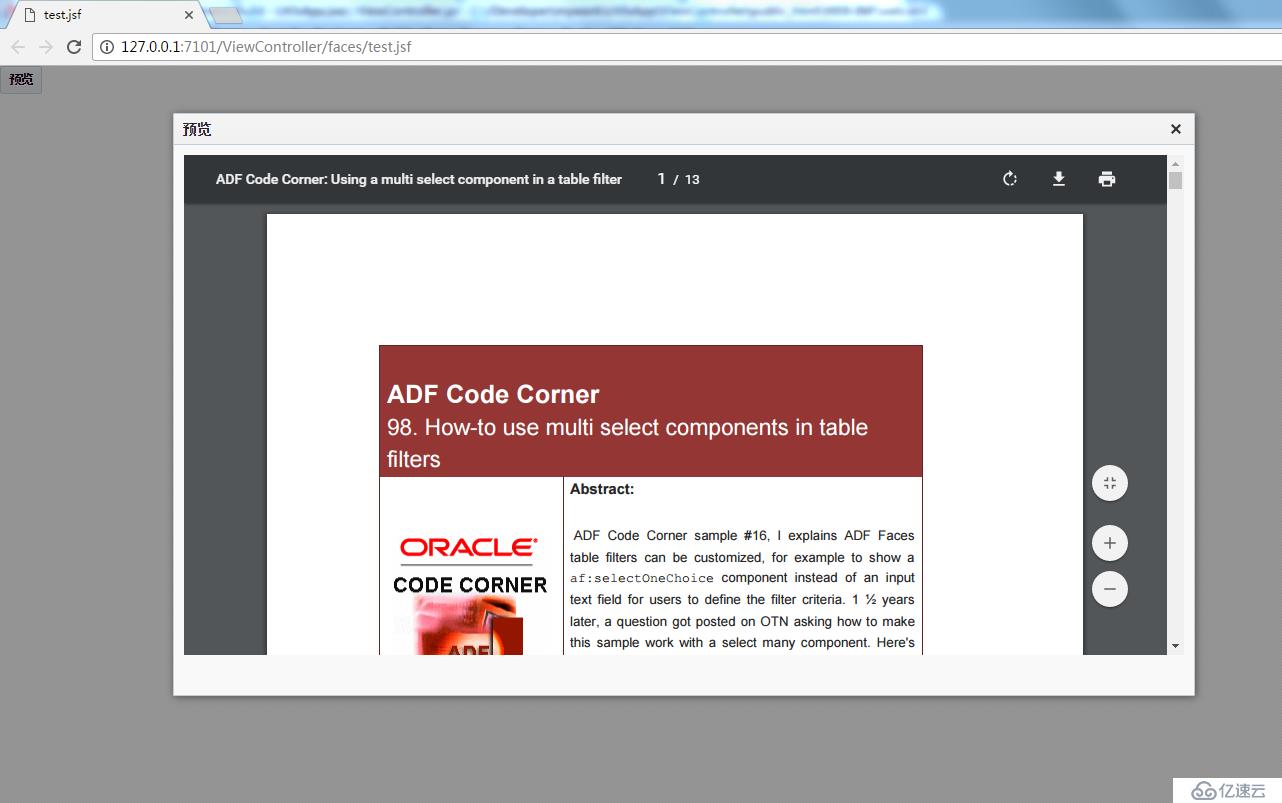Go back in the browser
Screen dimensions: 1282x803
coord(18,47)
